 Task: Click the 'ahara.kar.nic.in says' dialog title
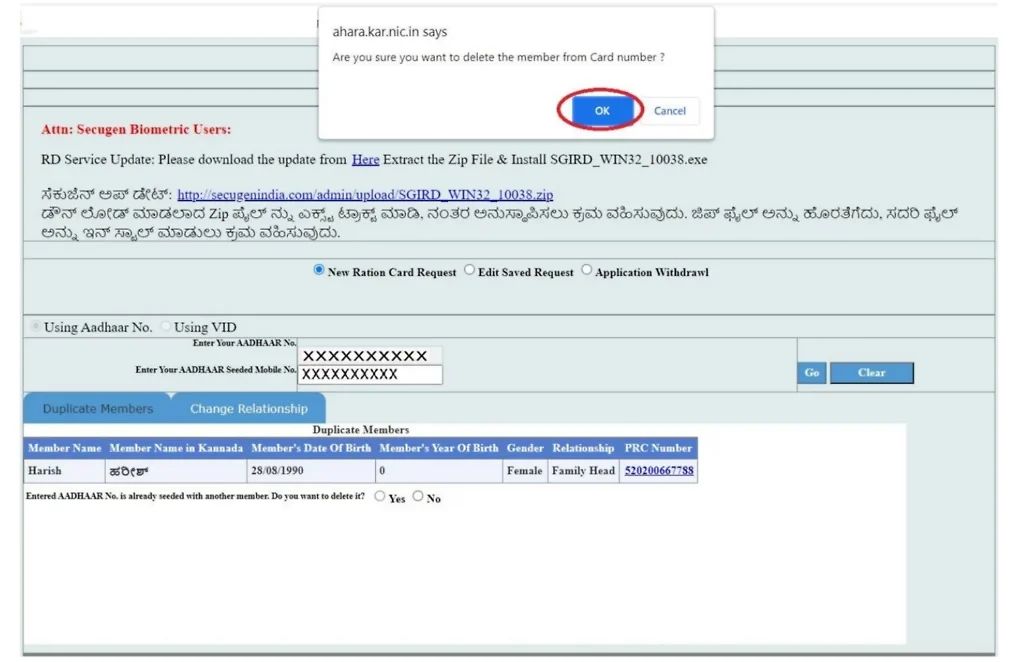390,31
